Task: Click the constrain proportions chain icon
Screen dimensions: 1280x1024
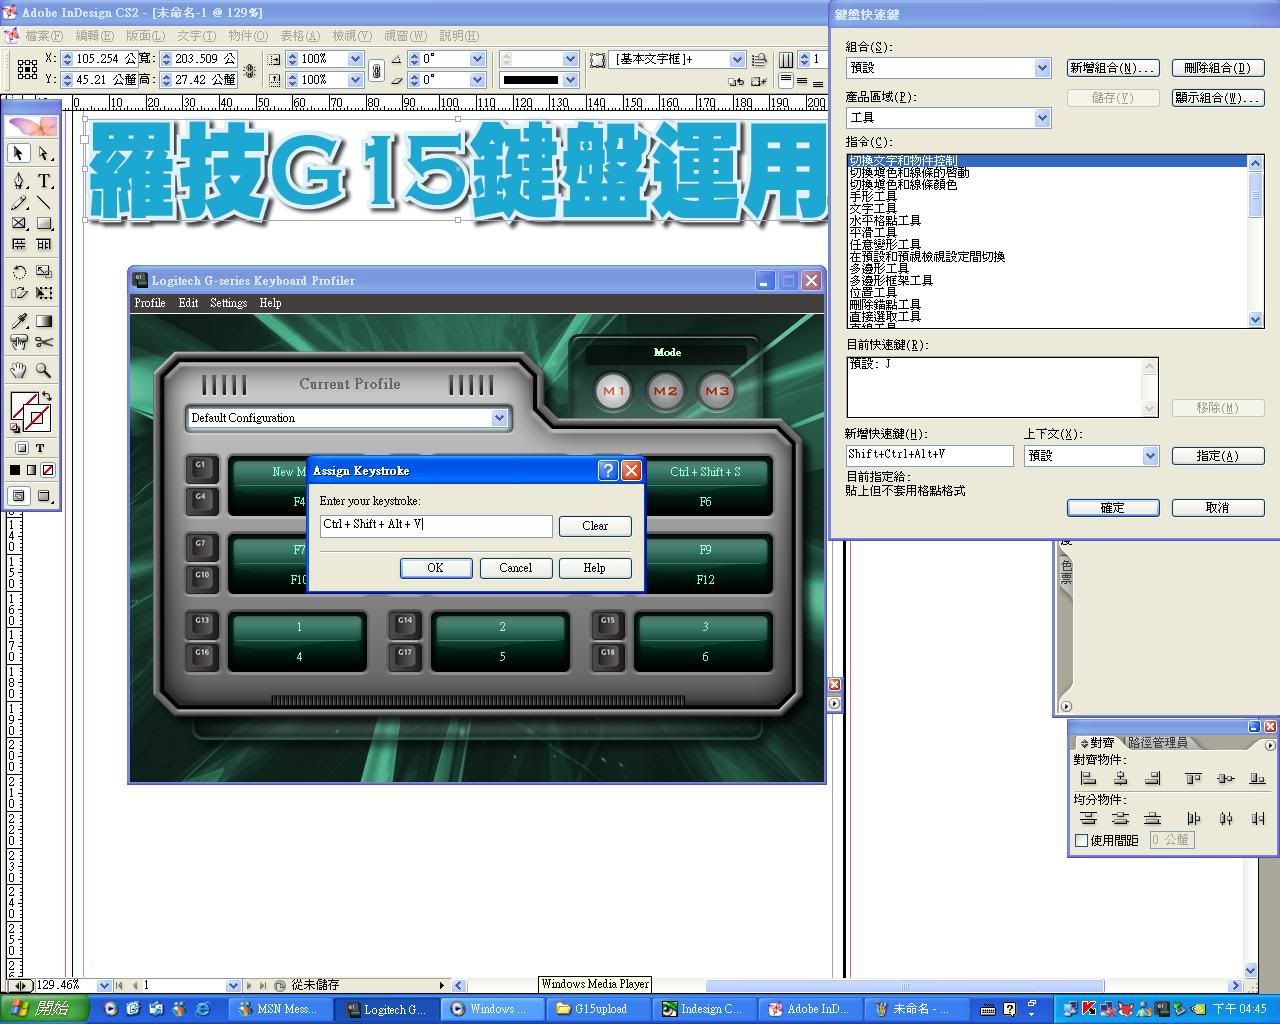Action: point(376,70)
